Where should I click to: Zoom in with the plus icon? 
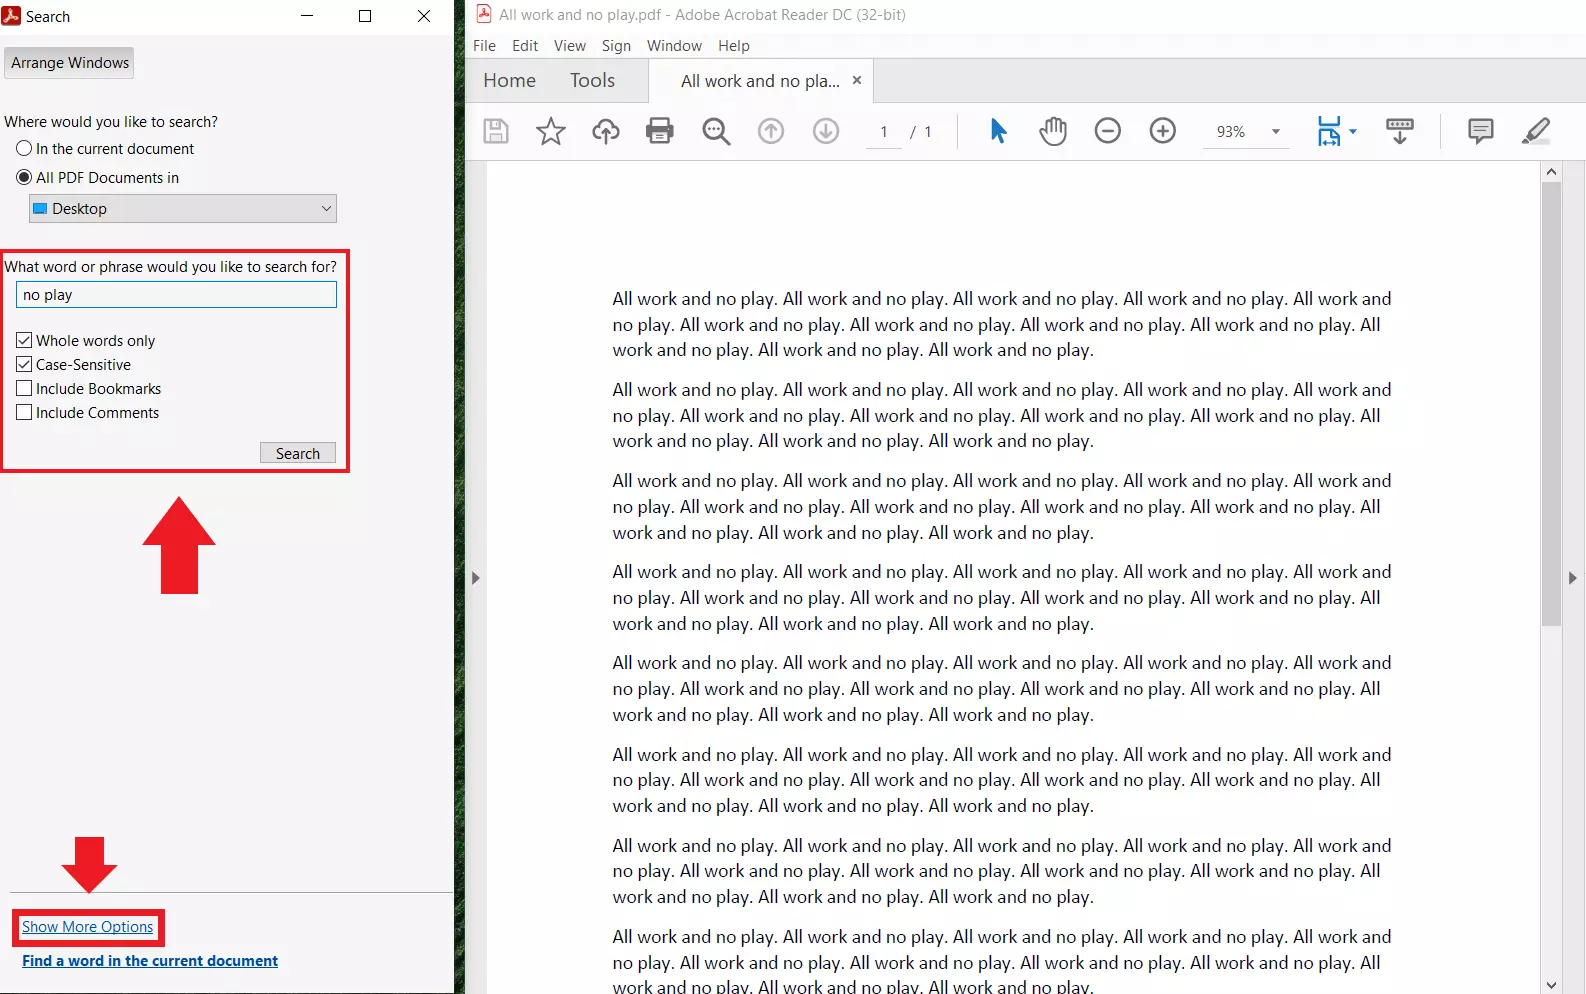[x=1162, y=131]
